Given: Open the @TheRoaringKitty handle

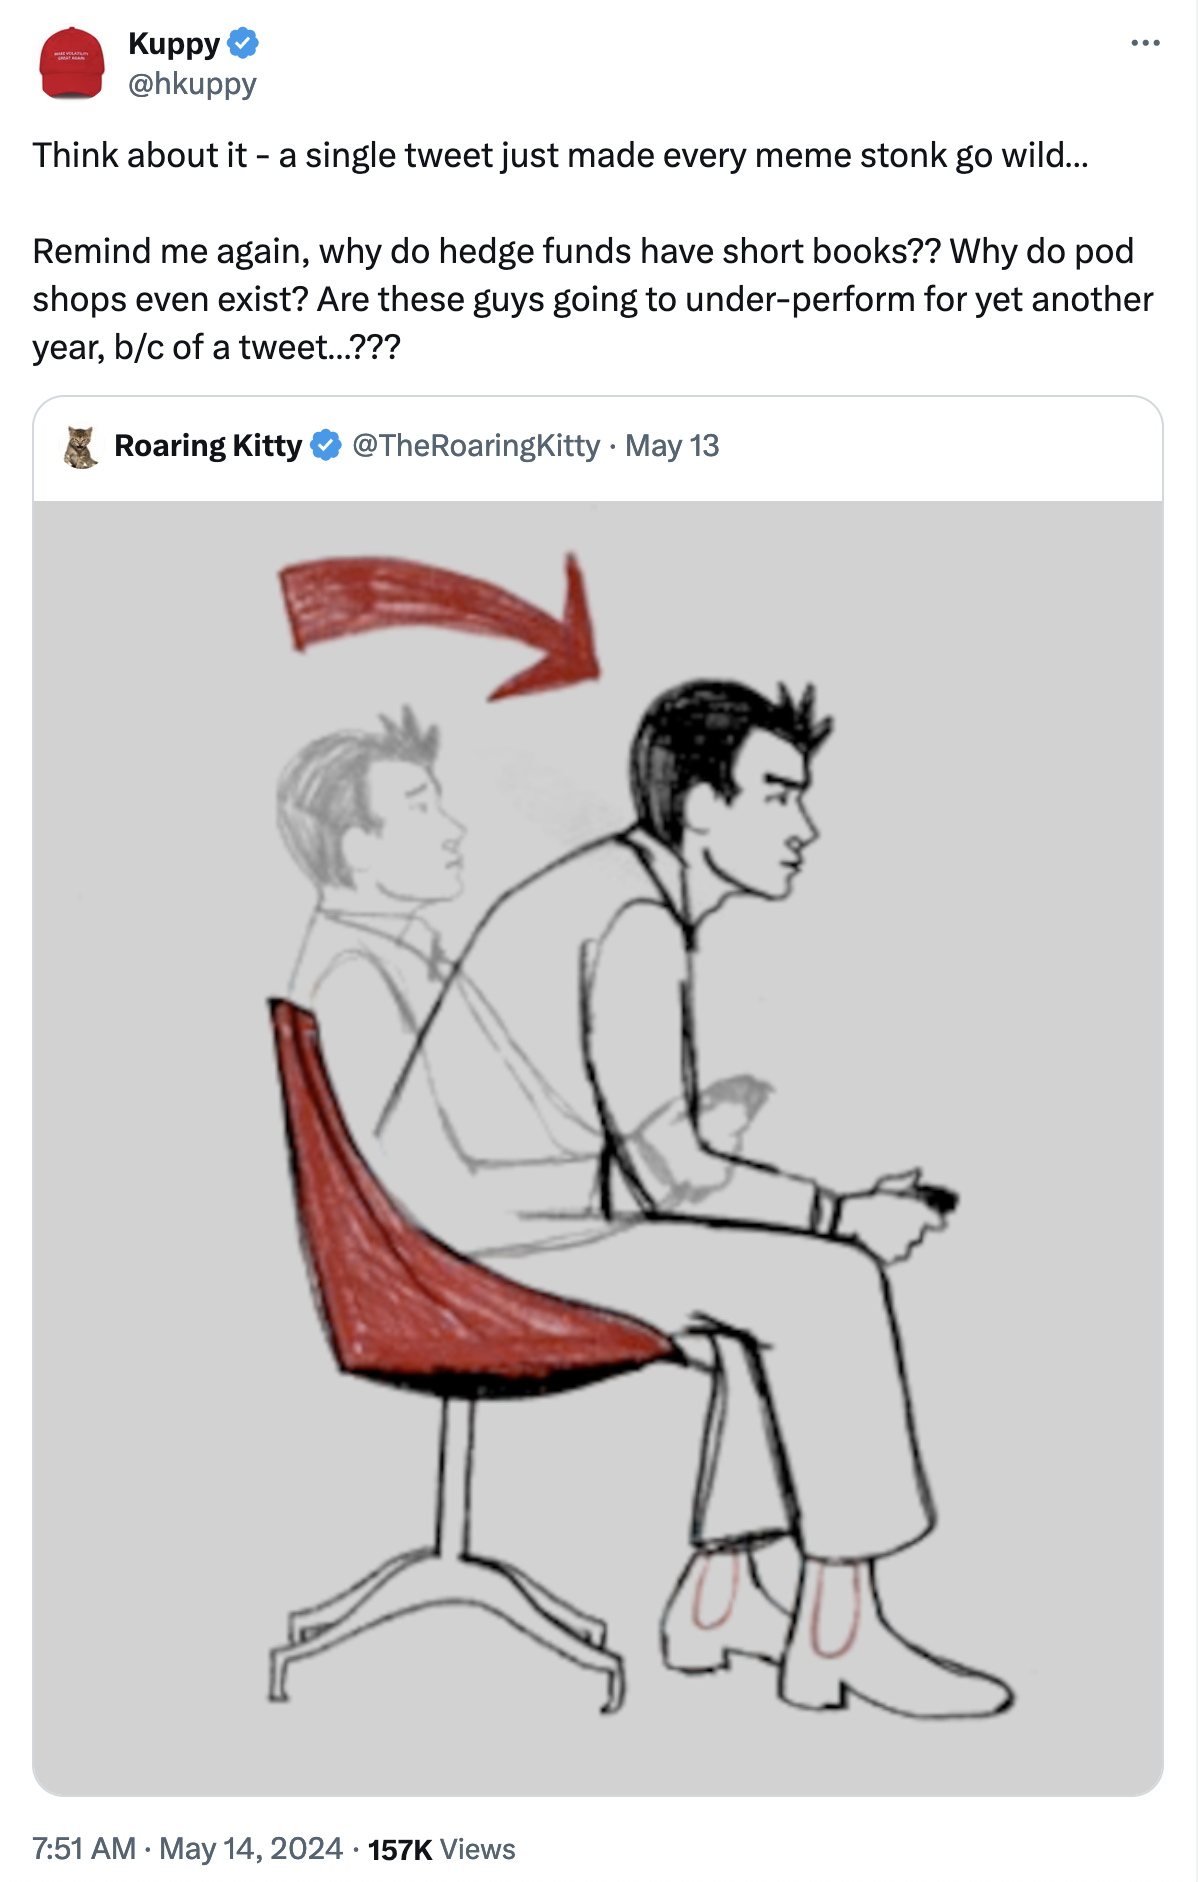Looking at the screenshot, I should coord(476,445).
